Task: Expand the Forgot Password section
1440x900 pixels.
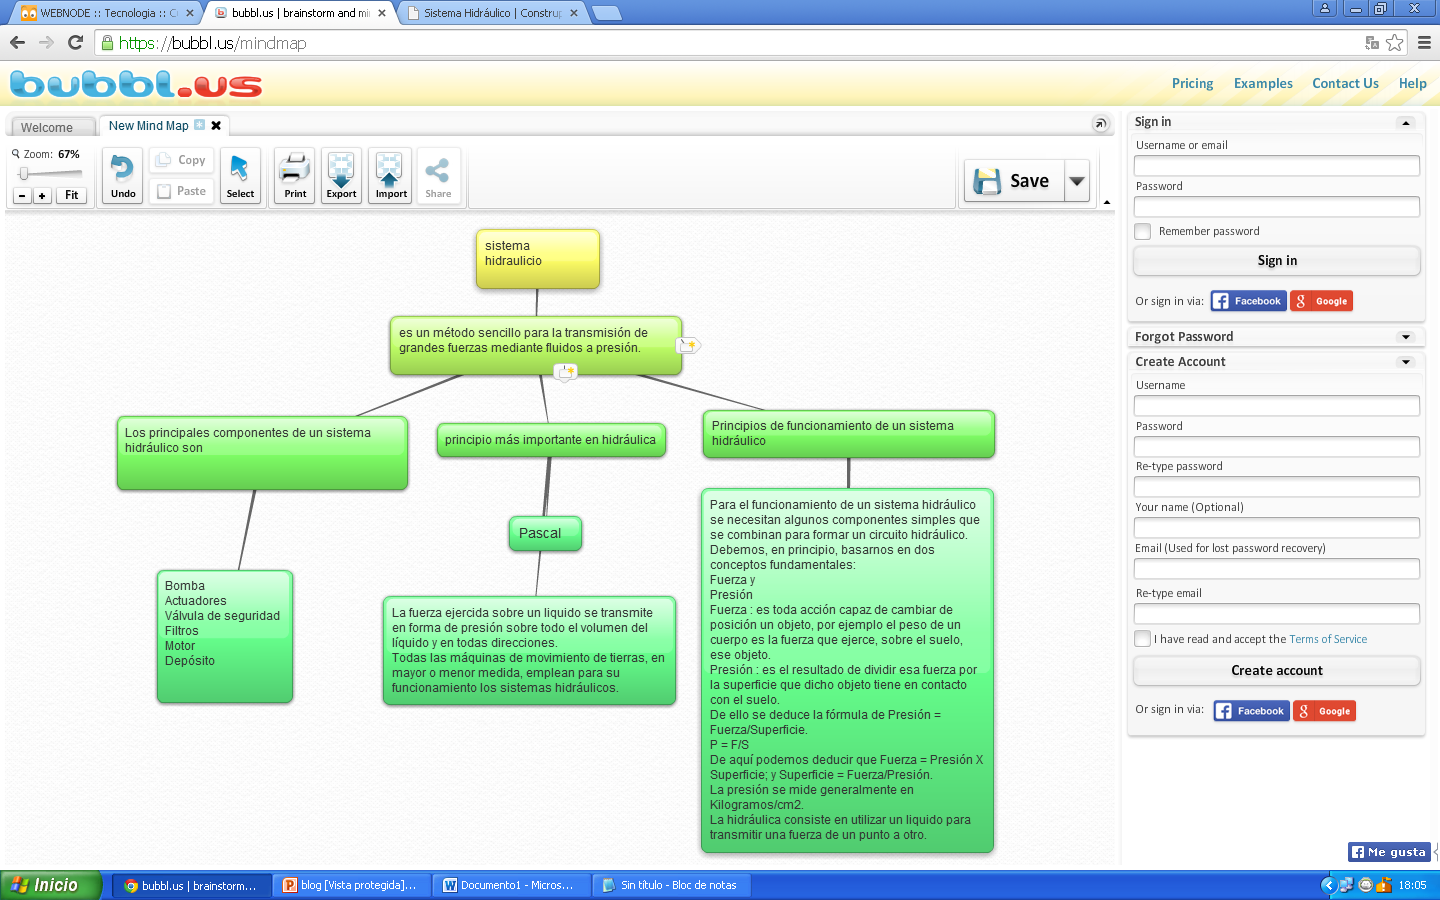Action: [1406, 337]
